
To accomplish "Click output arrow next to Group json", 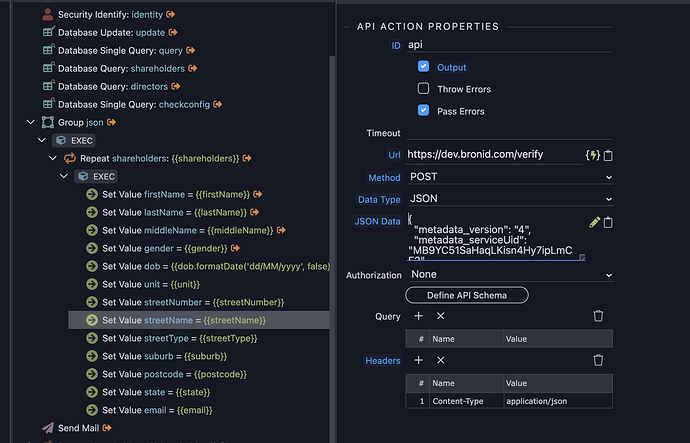I will pos(111,122).
